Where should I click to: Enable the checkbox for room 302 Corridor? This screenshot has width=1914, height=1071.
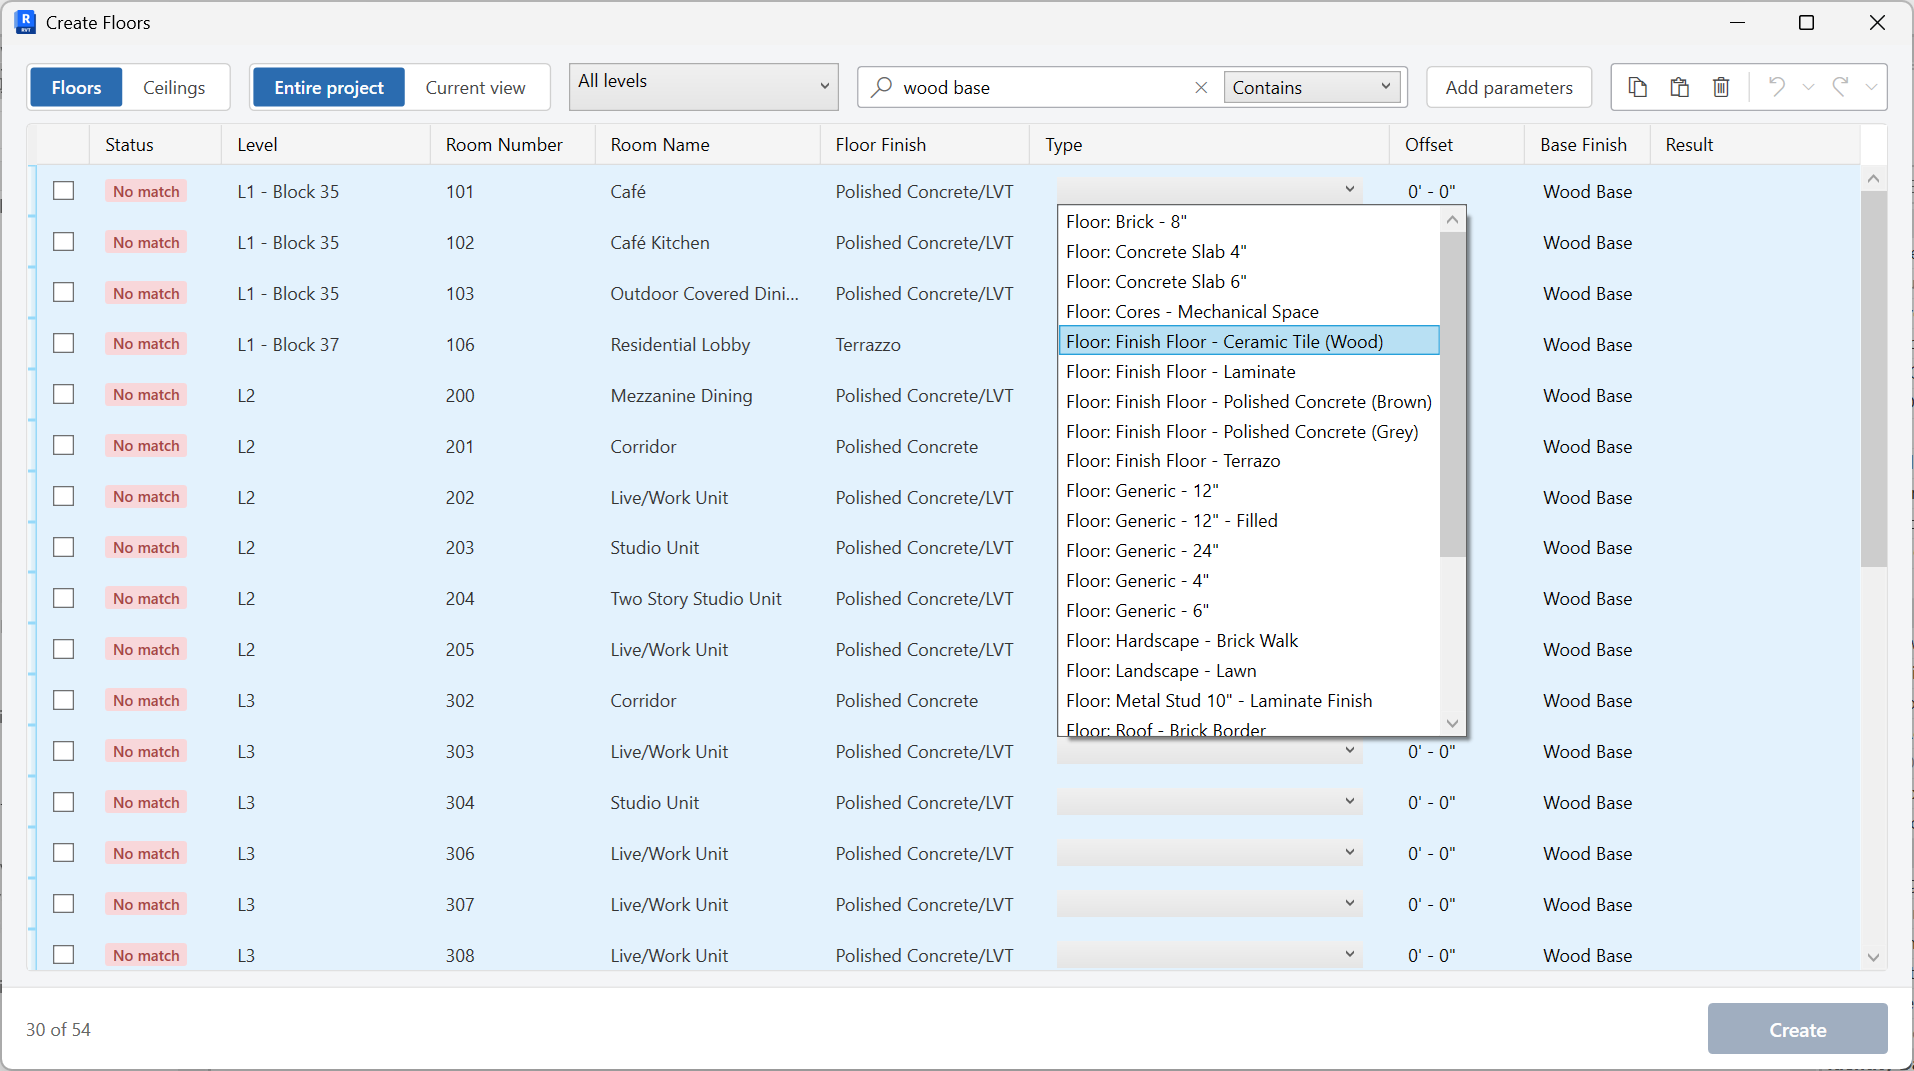pos(64,700)
